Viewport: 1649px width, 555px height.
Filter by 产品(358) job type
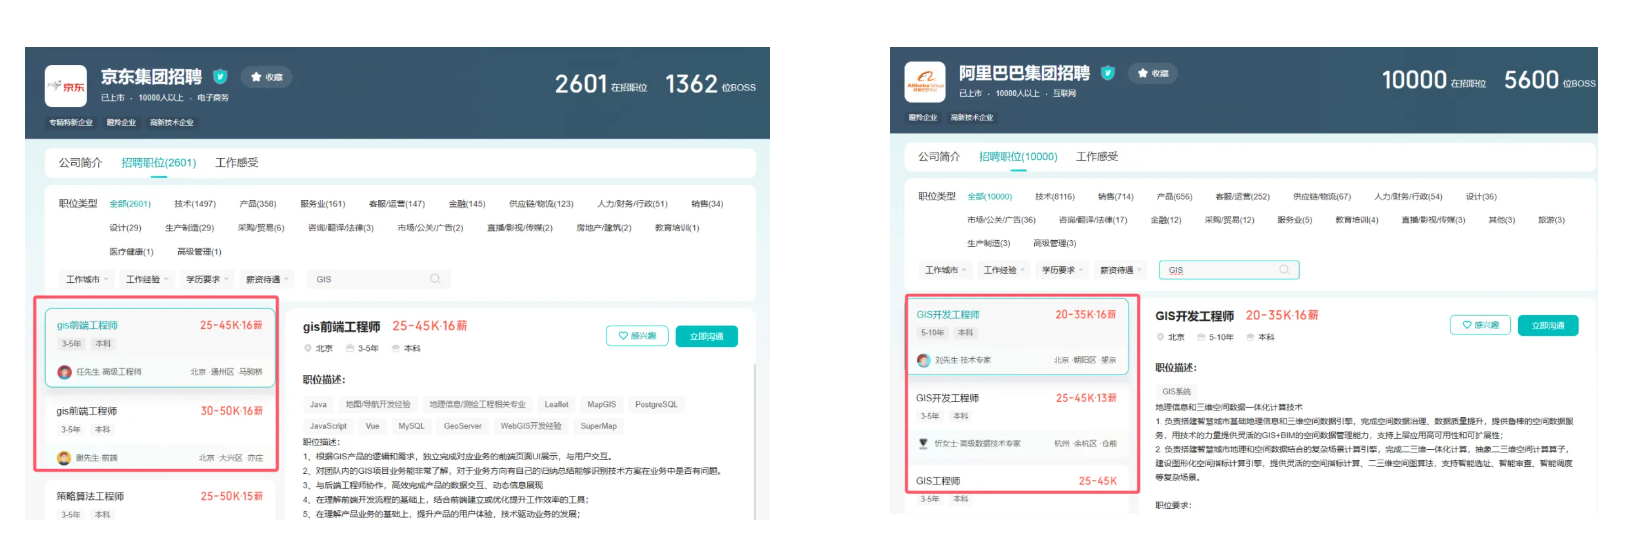tap(258, 203)
